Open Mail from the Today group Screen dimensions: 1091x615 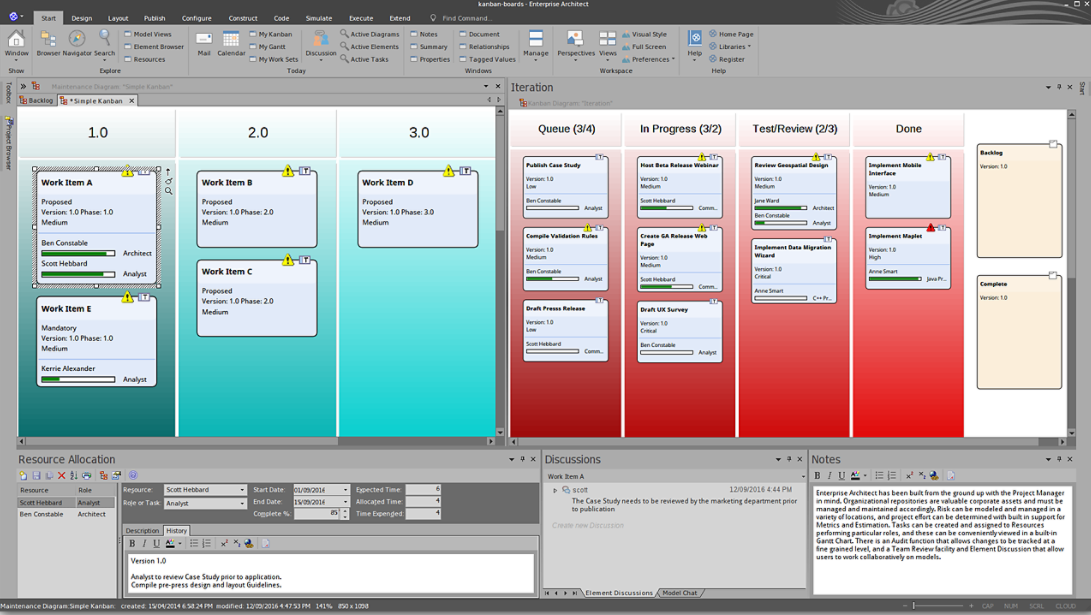[x=204, y=43]
